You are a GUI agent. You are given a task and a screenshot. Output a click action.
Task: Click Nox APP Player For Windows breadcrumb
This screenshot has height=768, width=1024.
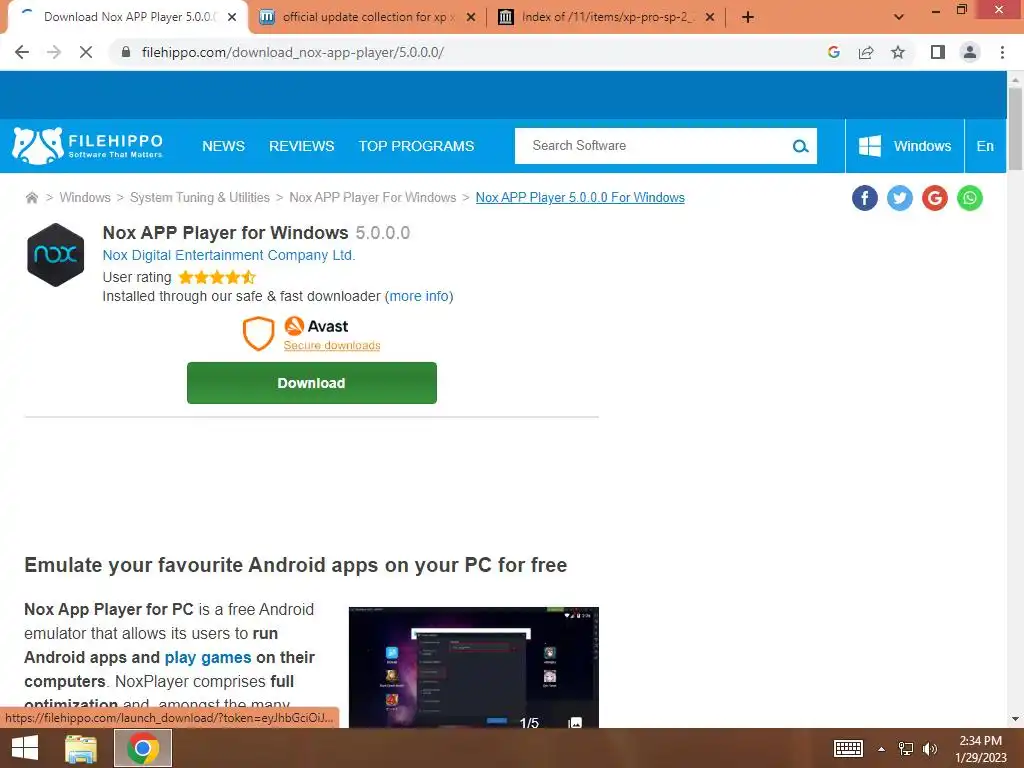[372, 197]
